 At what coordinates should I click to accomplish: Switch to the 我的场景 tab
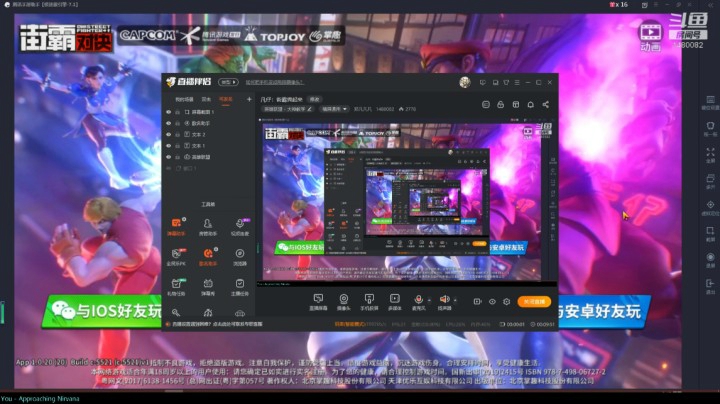pyautogui.click(x=184, y=99)
